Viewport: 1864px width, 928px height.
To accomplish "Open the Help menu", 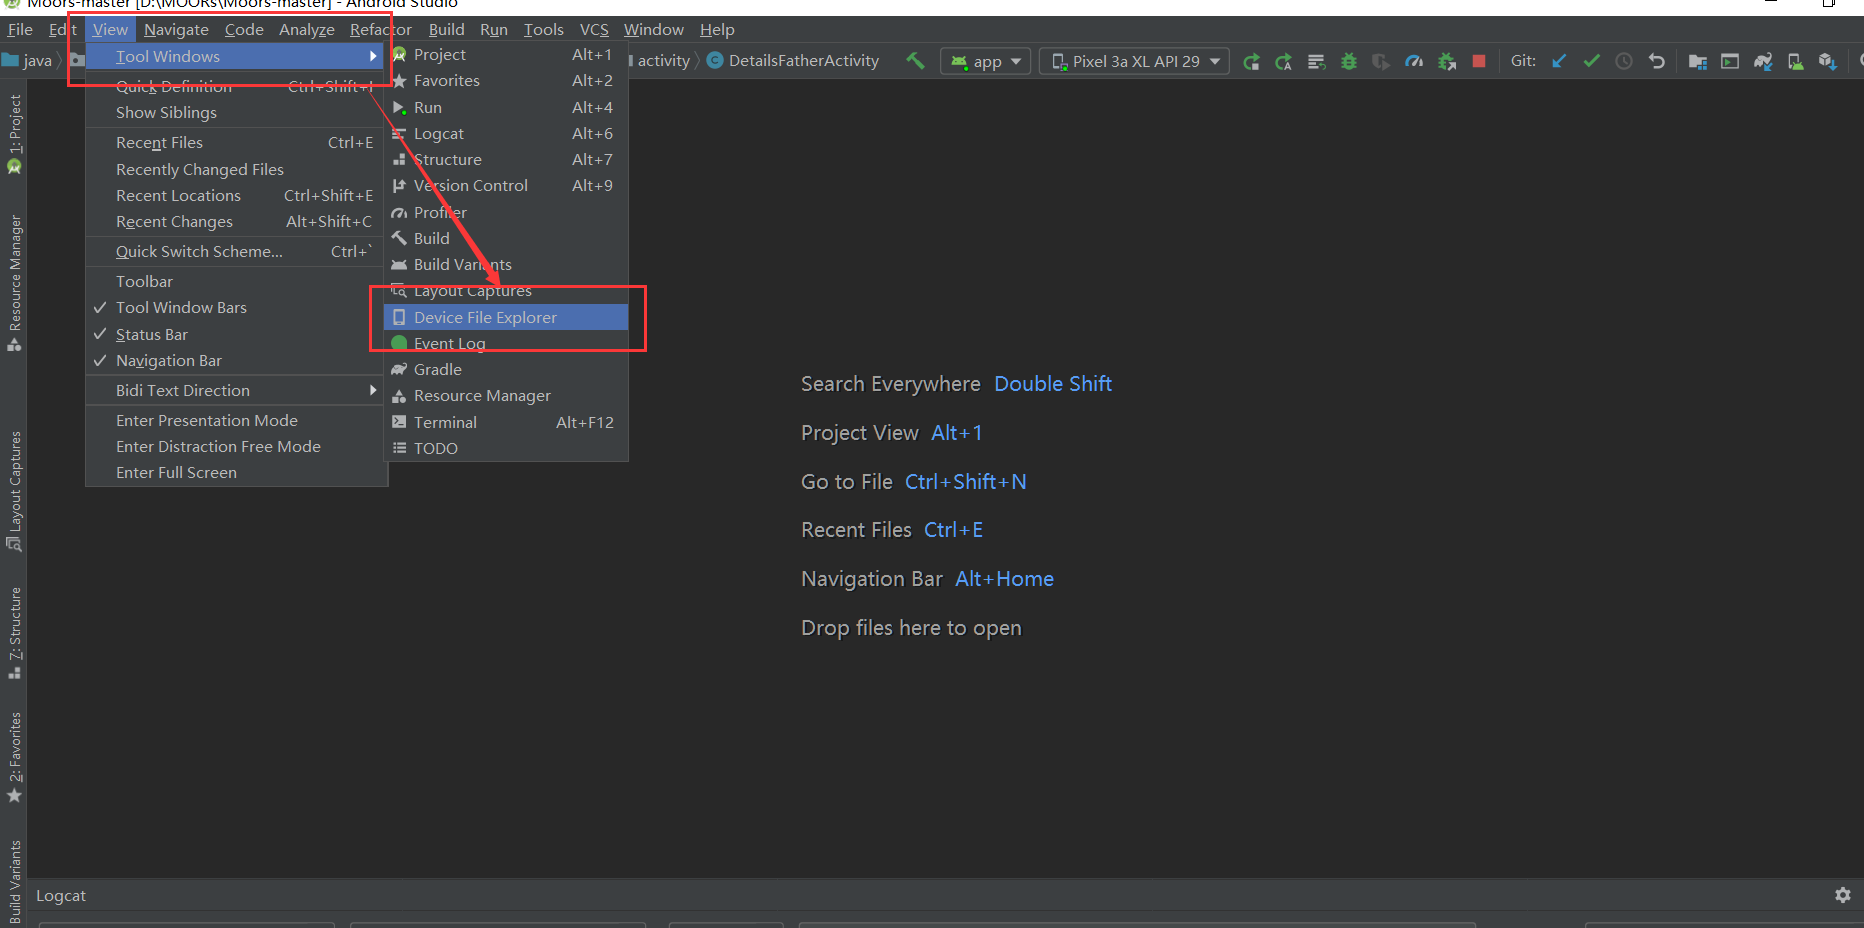I will [x=717, y=29].
